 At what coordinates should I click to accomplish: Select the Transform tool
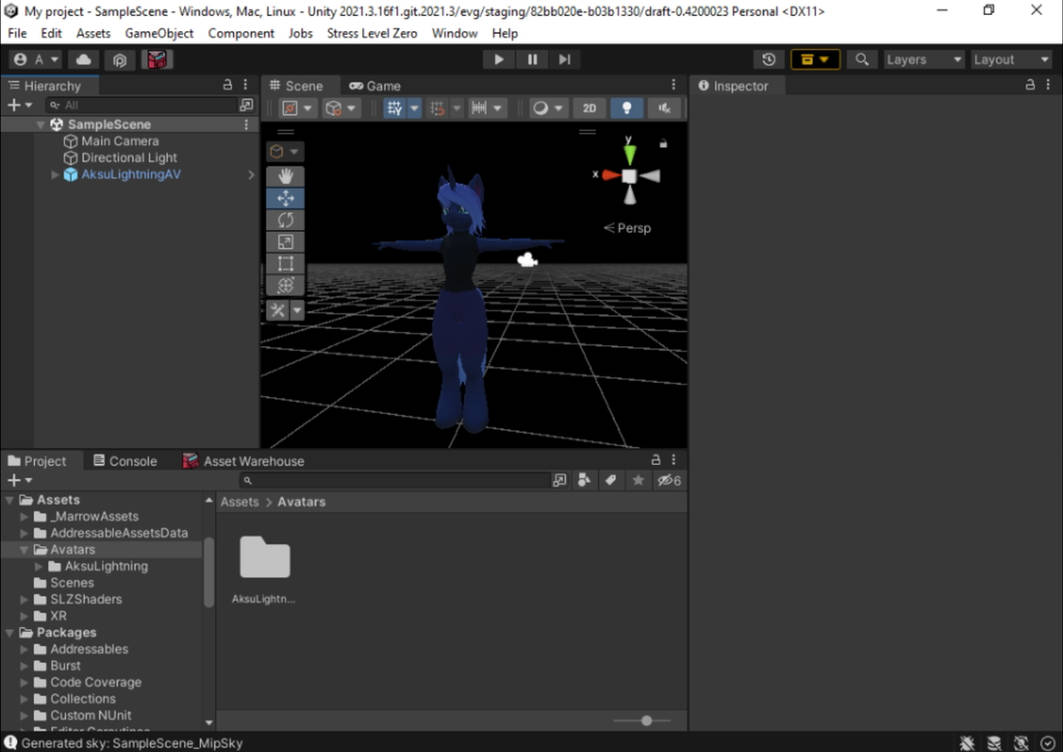(x=285, y=285)
